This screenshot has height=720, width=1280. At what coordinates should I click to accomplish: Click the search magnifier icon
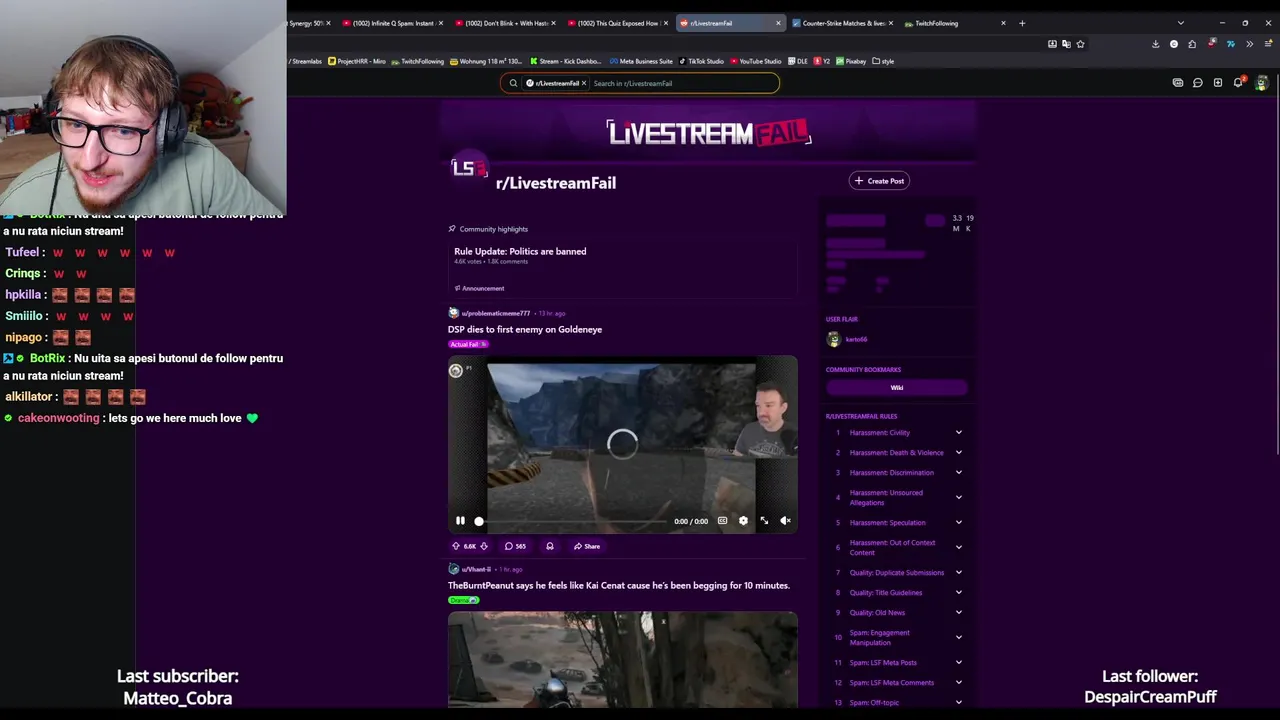(x=513, y=83)
